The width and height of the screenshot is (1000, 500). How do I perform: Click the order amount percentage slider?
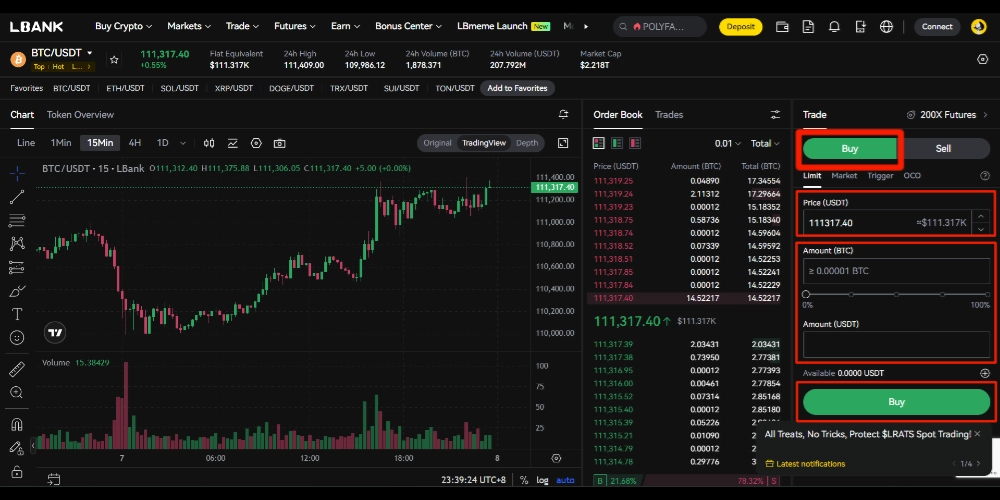[896, 294]
